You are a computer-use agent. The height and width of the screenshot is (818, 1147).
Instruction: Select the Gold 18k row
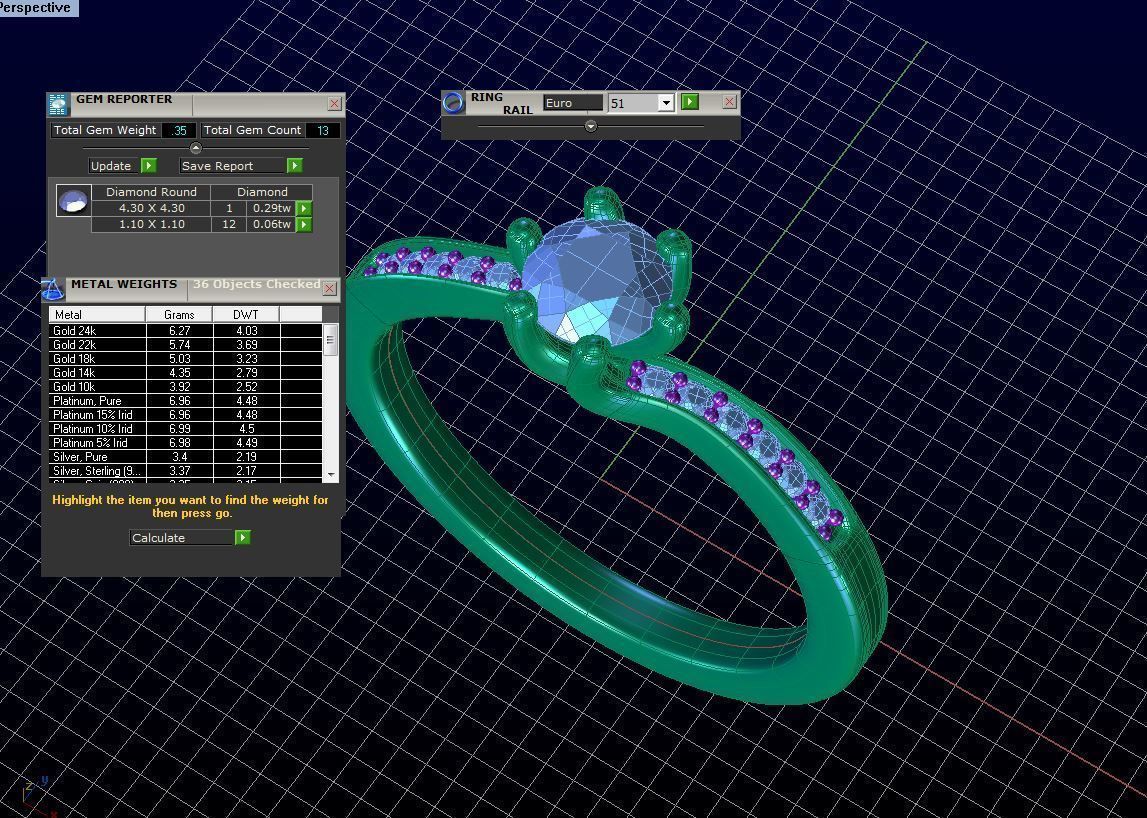186,359
